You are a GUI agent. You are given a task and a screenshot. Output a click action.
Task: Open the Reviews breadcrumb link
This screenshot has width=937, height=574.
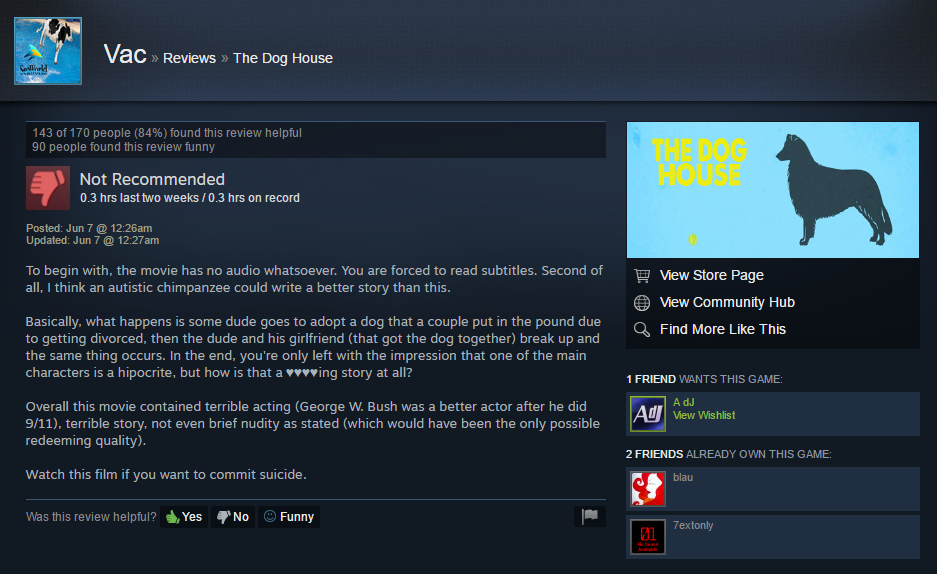189,58
